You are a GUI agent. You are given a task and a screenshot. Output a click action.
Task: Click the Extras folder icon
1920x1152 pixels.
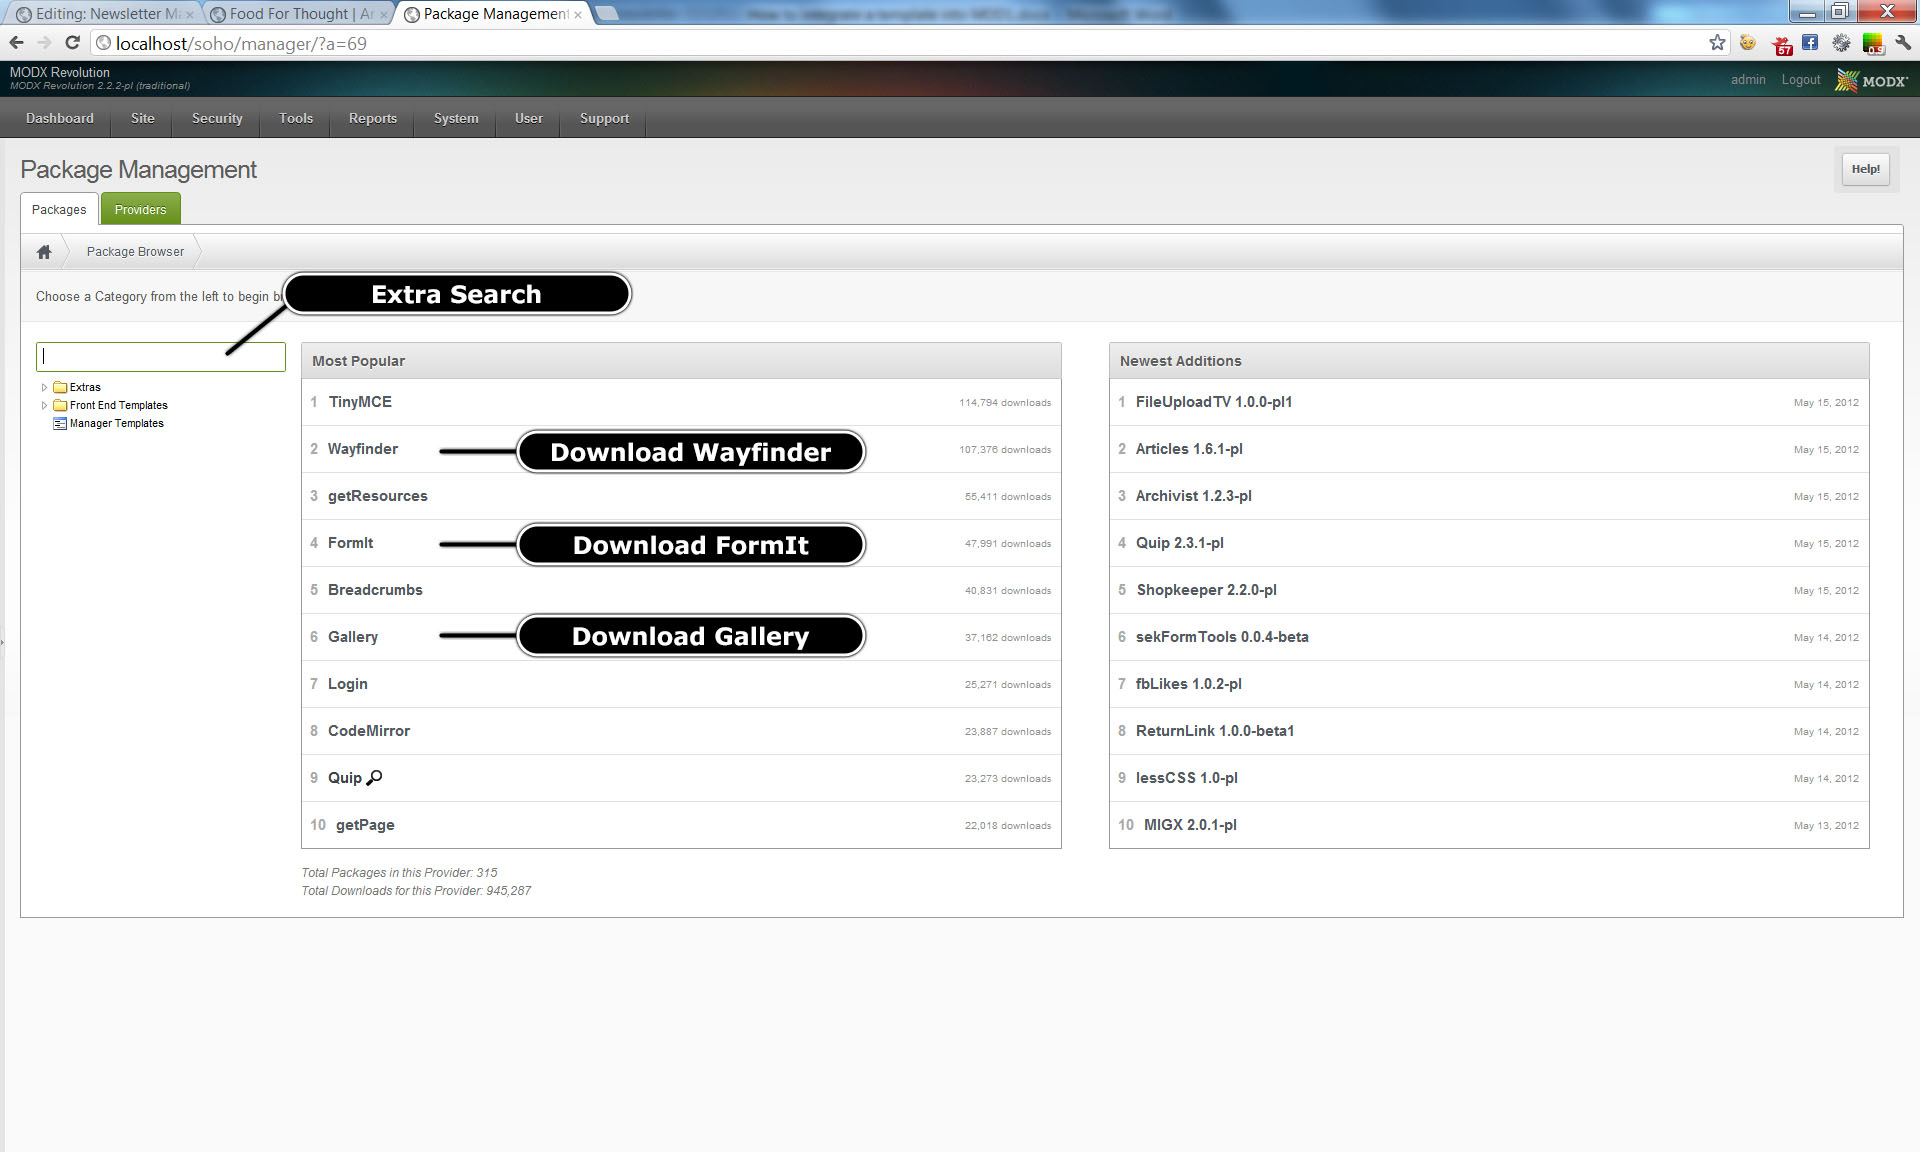coord(60,387)
